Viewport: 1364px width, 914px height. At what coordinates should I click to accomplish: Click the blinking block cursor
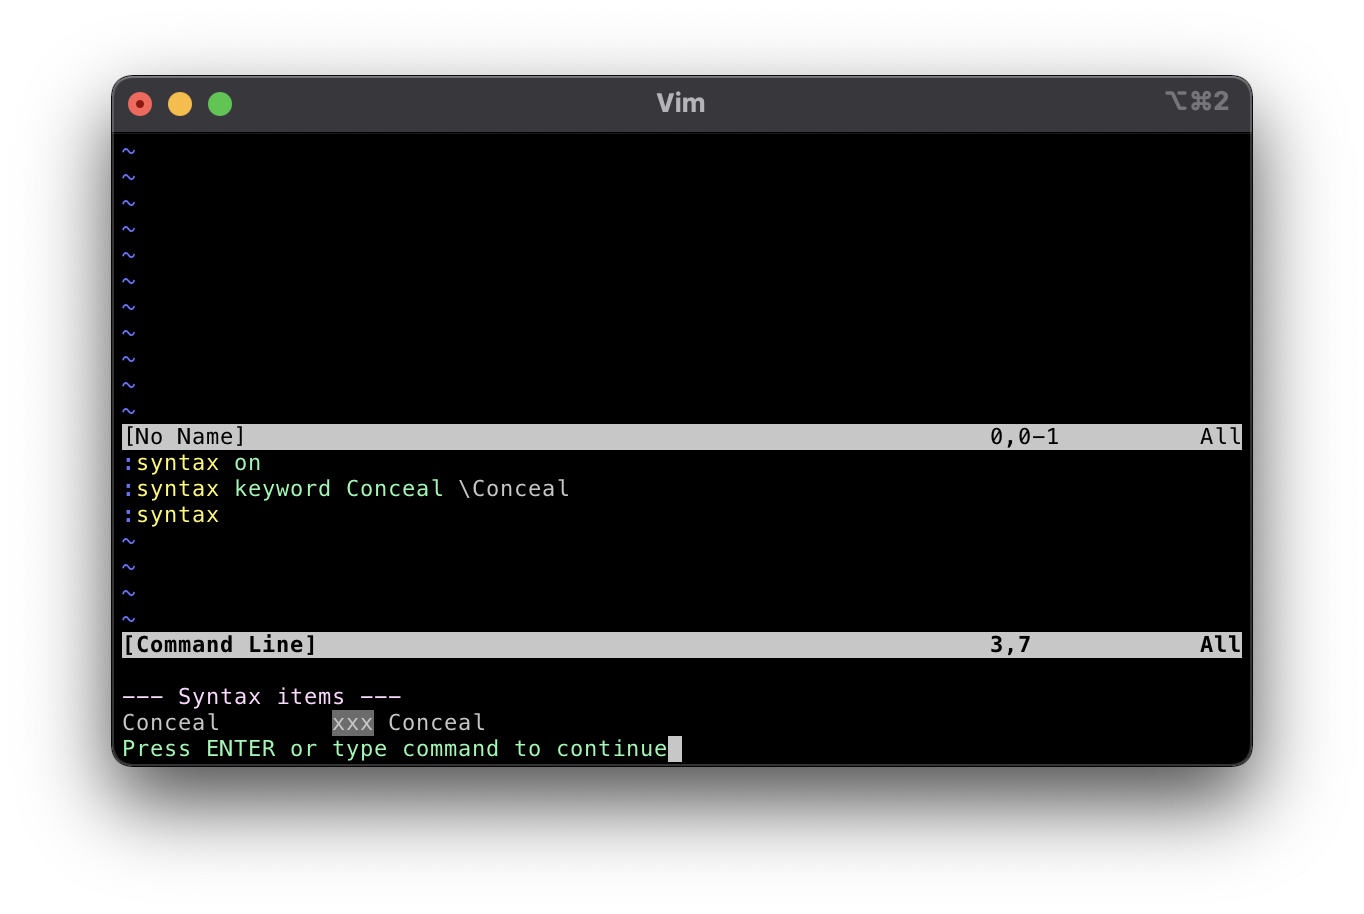pos(675,748)
